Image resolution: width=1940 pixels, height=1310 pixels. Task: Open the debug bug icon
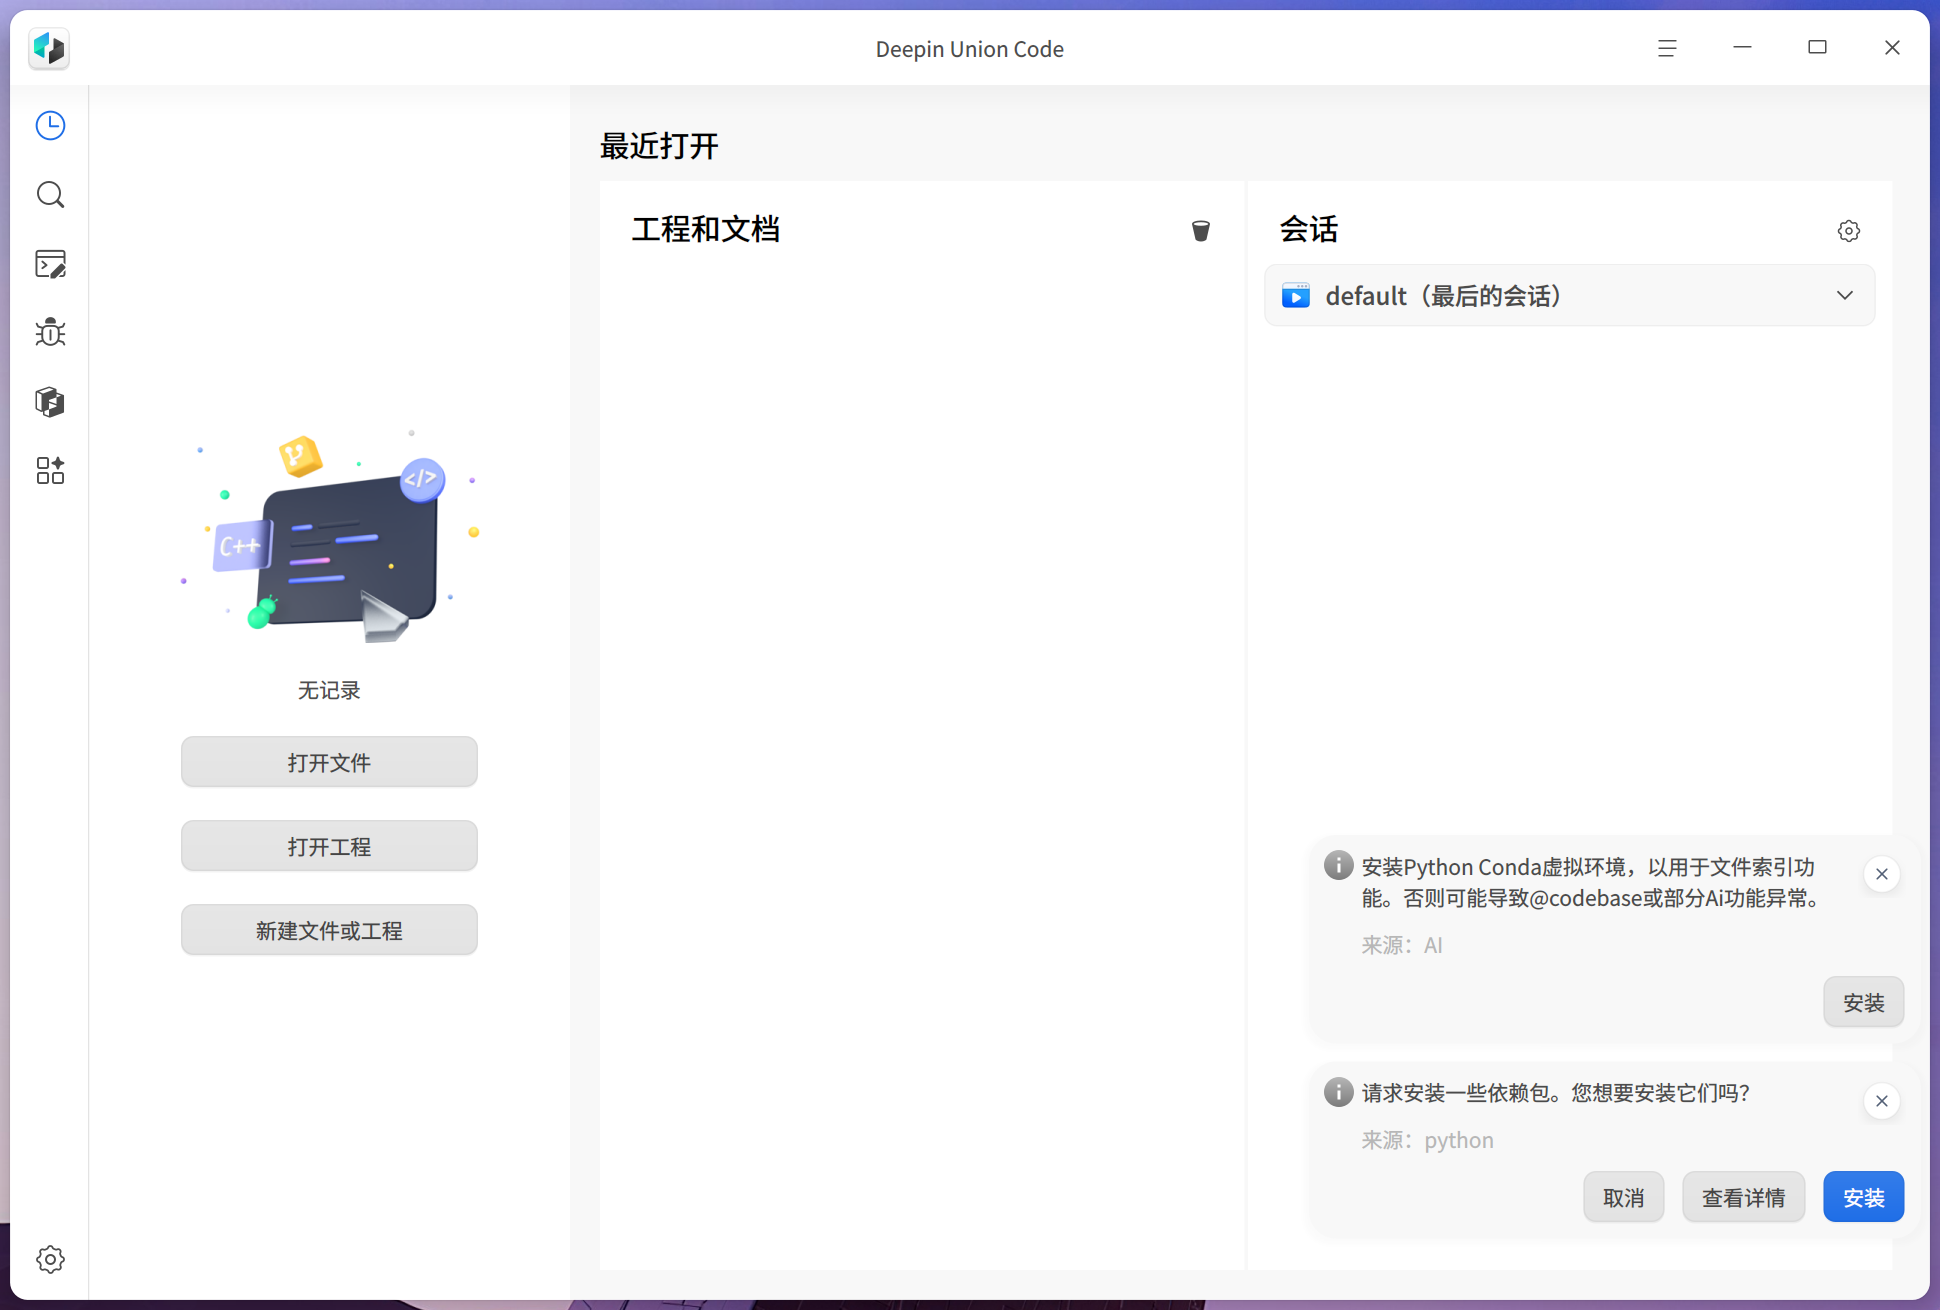pyautogui.click(x=50, y=333)
